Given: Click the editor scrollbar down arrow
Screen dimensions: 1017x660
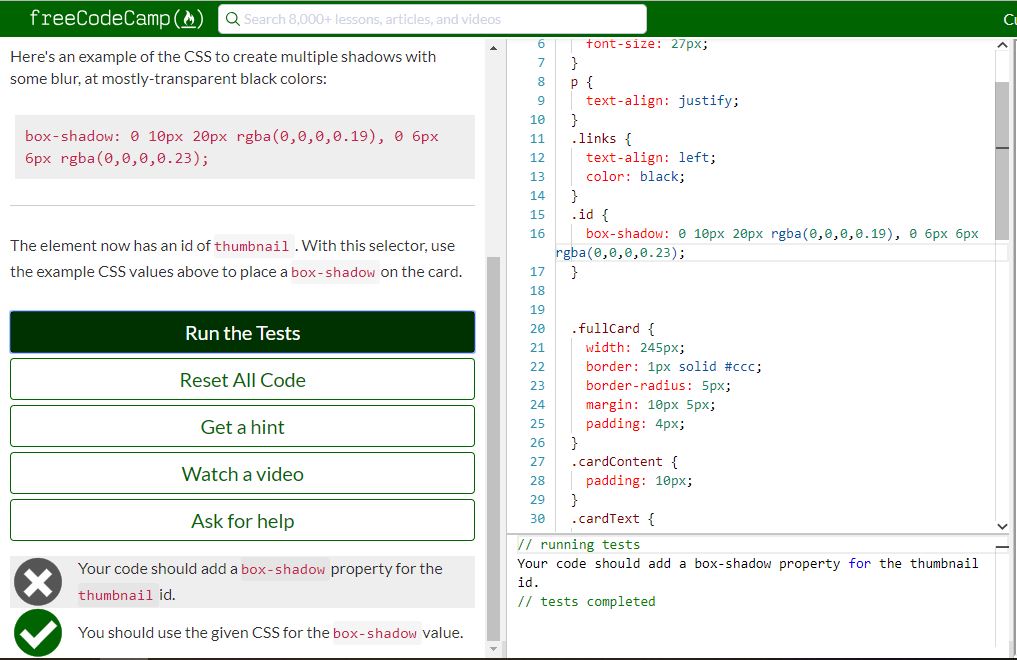Looking at the screenshot, I should point(1001,526).
